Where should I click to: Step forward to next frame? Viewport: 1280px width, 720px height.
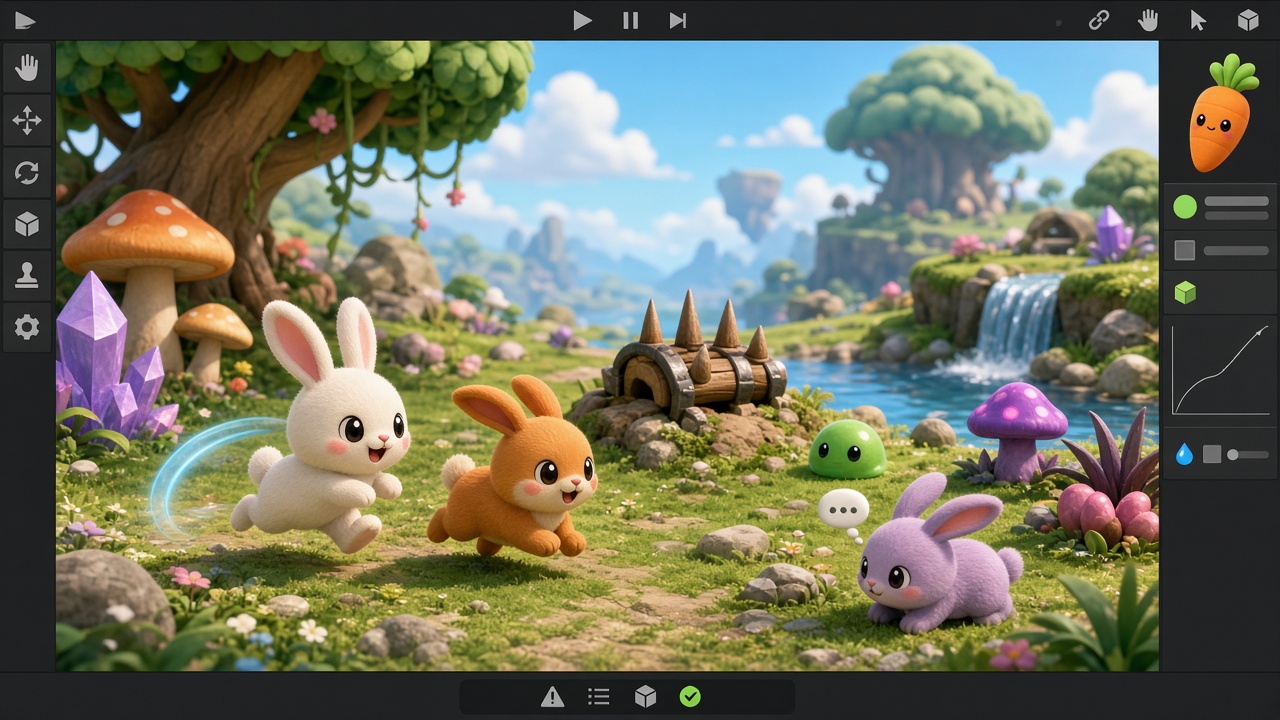(678, 20)
